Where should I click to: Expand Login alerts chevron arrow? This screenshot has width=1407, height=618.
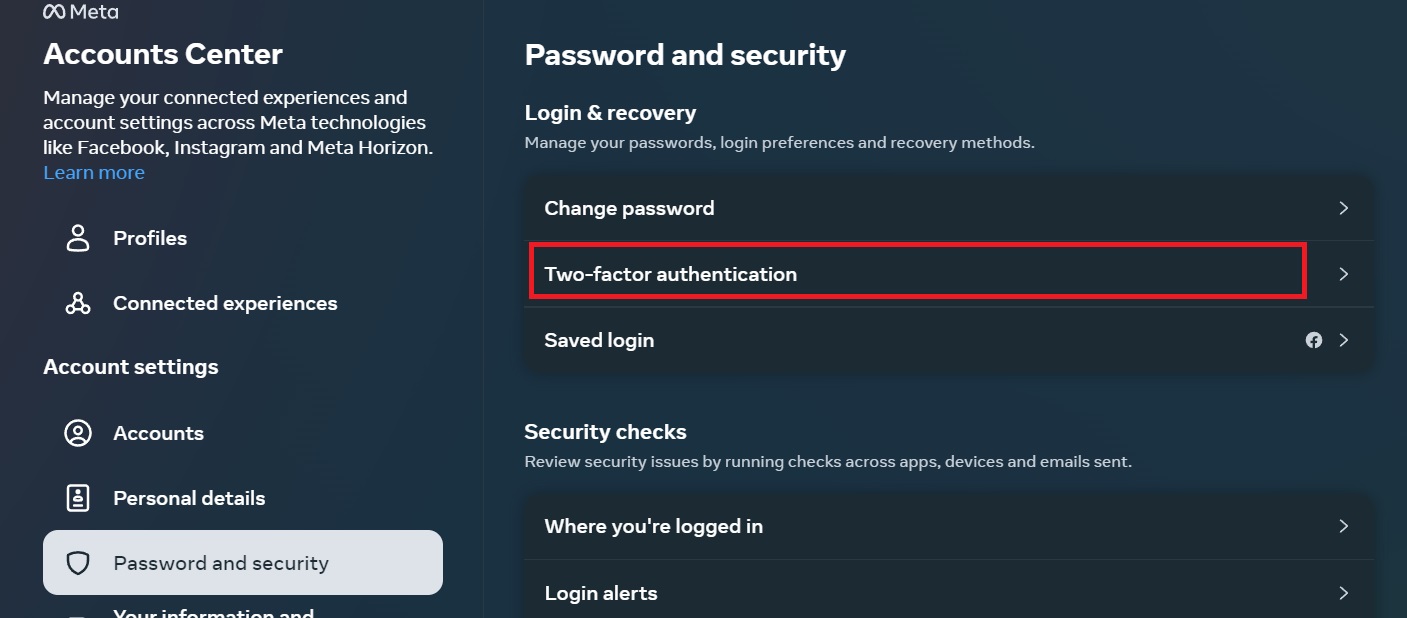pos(1344,593)
